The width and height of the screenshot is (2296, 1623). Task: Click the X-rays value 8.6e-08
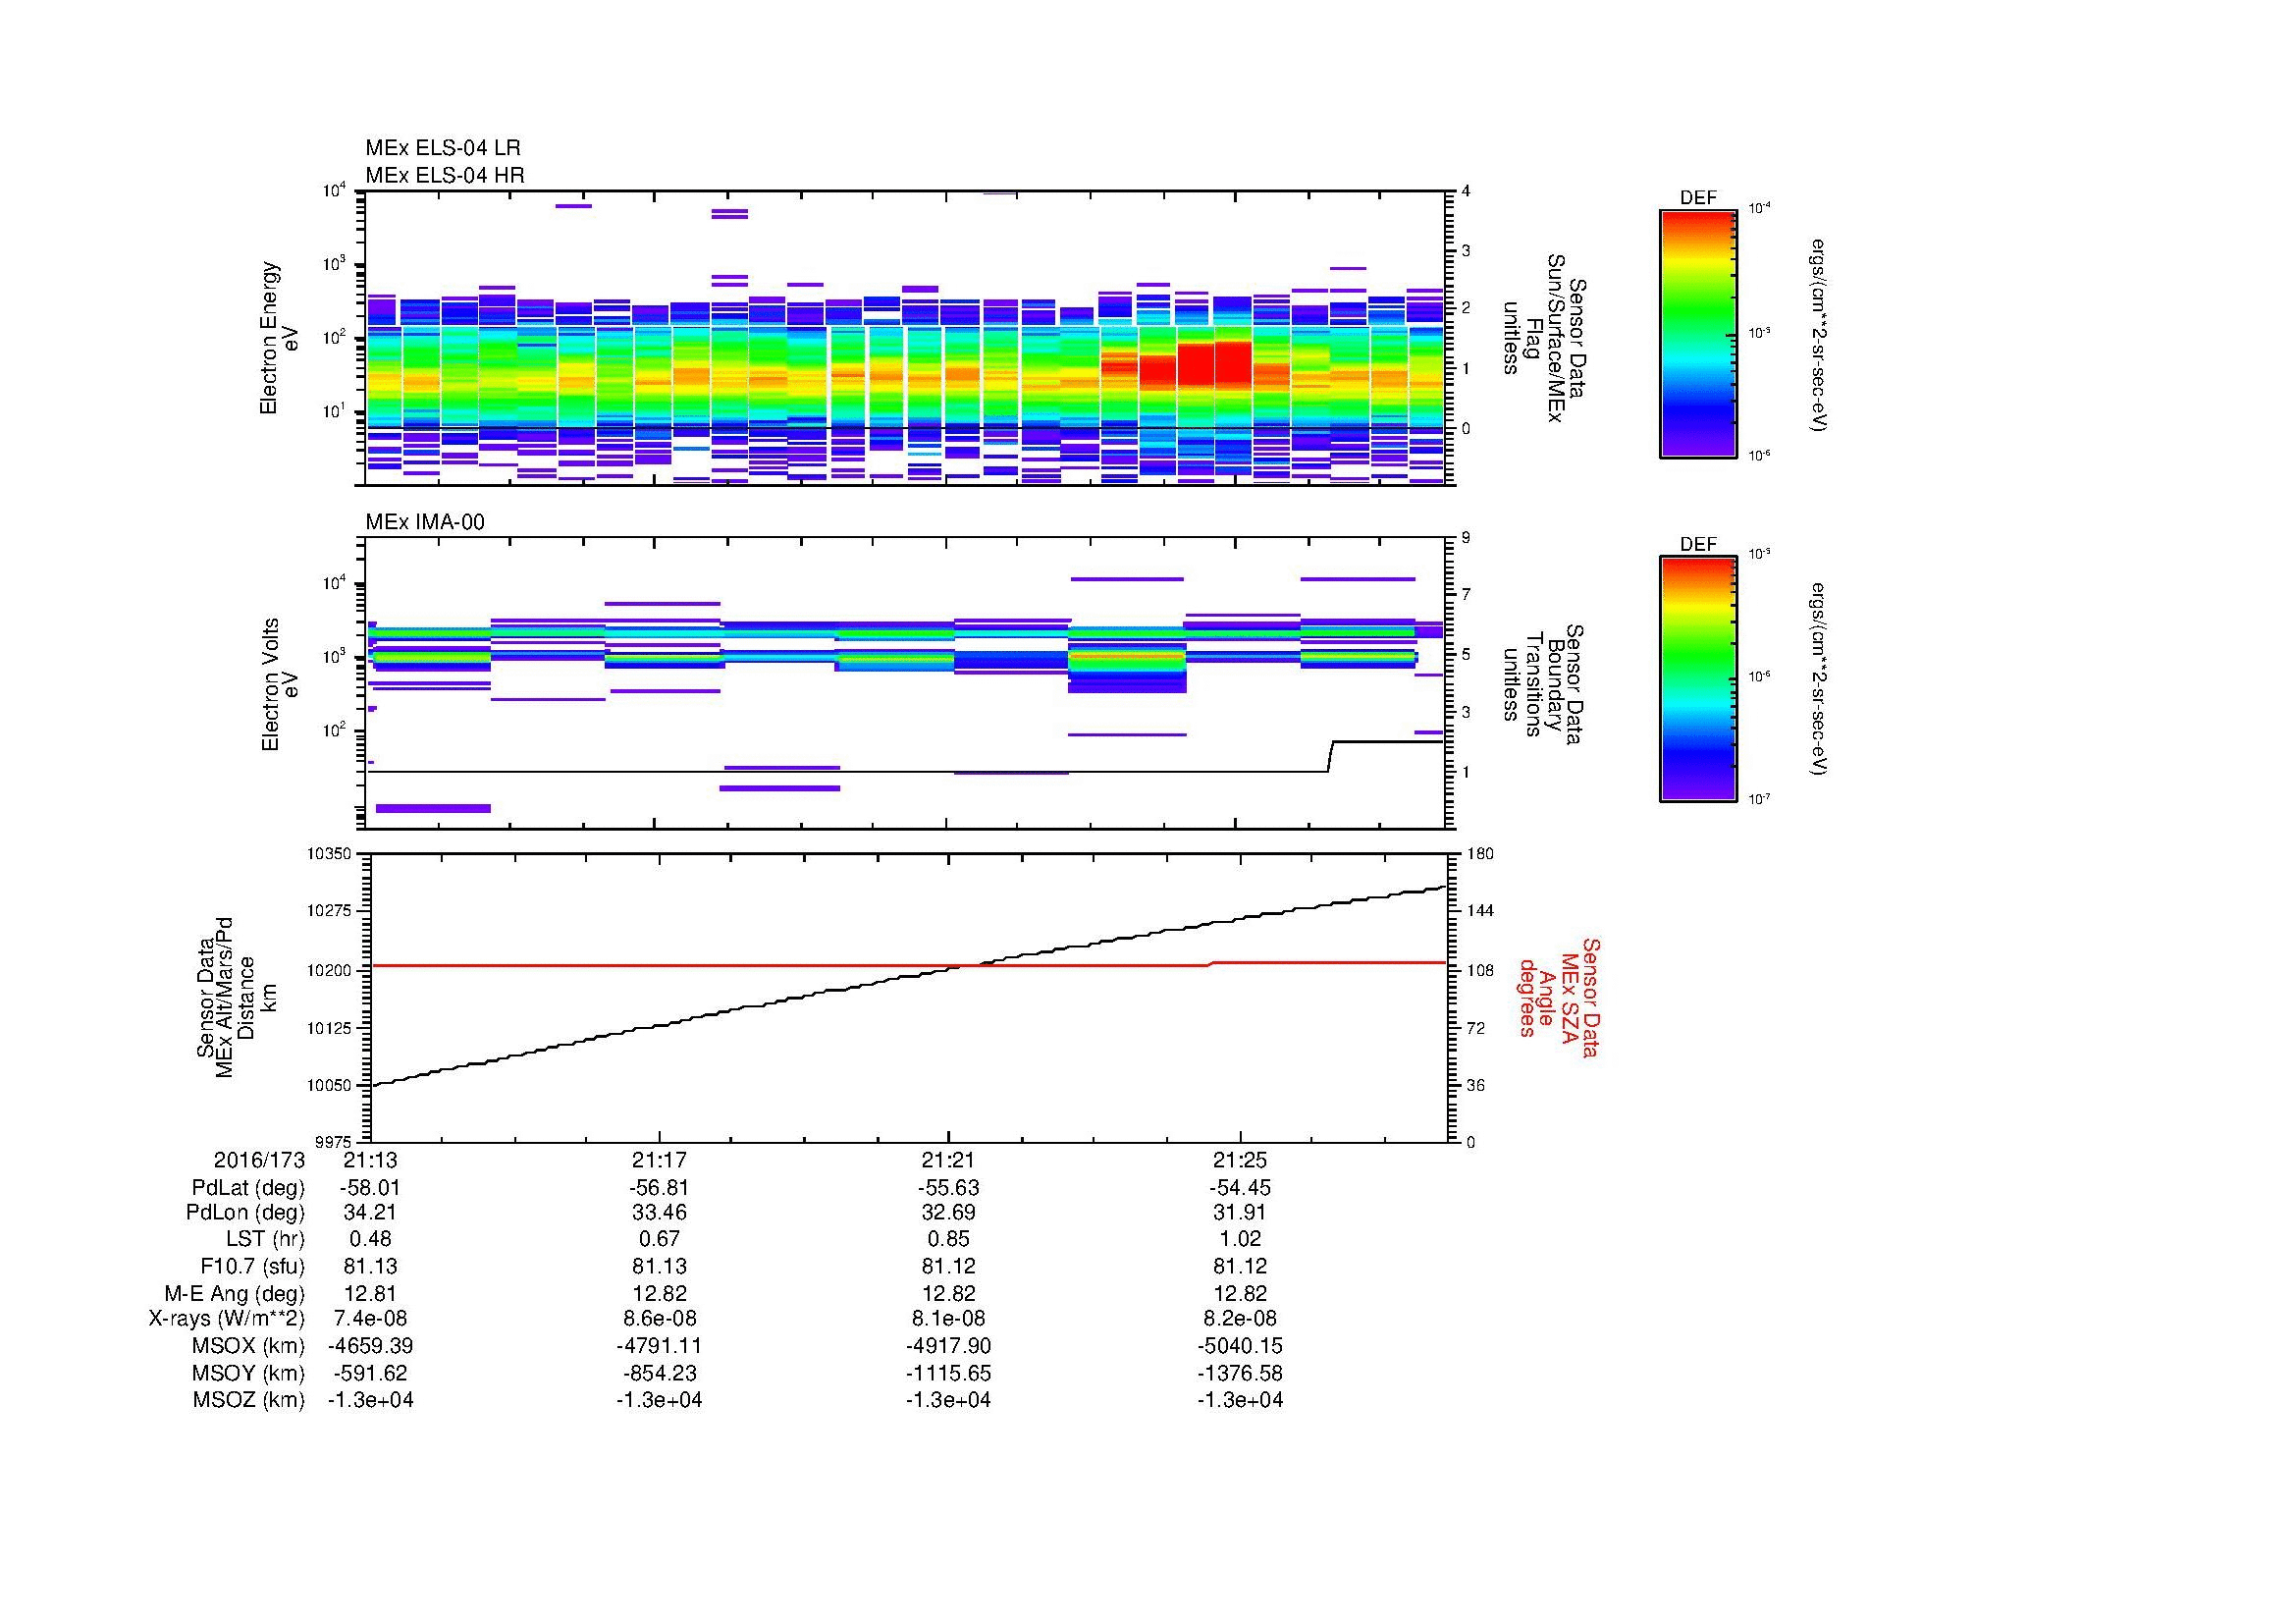tap(659, 1319)
